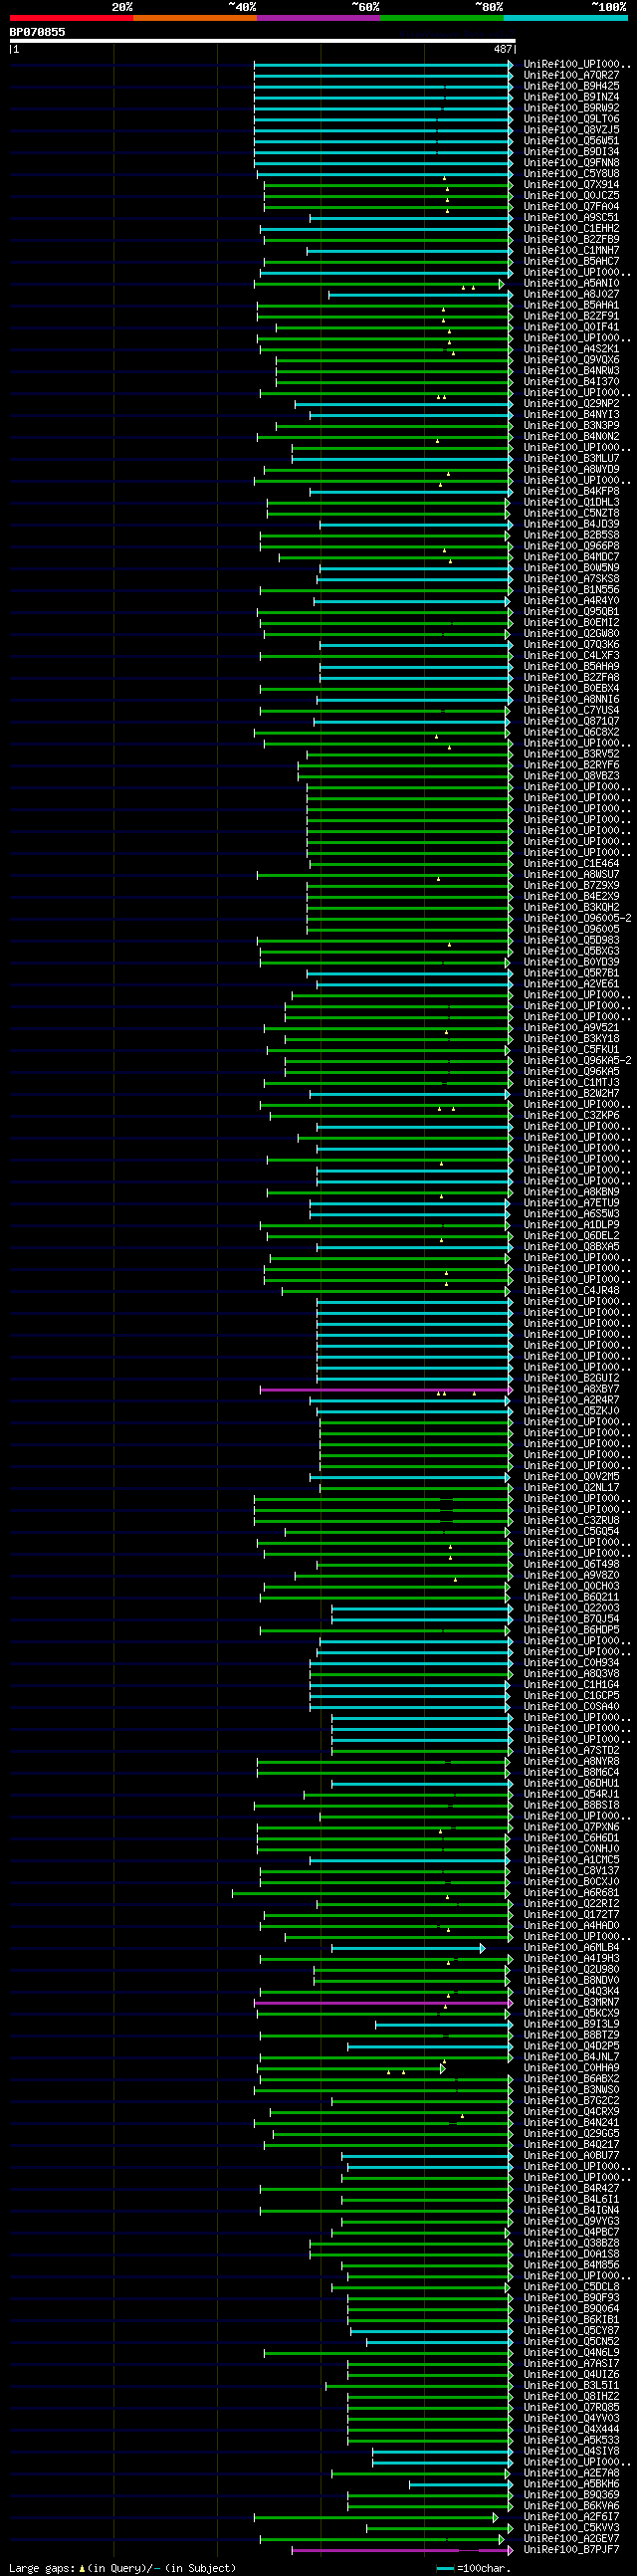Select hit UniRef100_C5GQ54
Image resolution: width=637 pixels, height=2576 pixels.
pyautogui.click(x=571, y=1531)
